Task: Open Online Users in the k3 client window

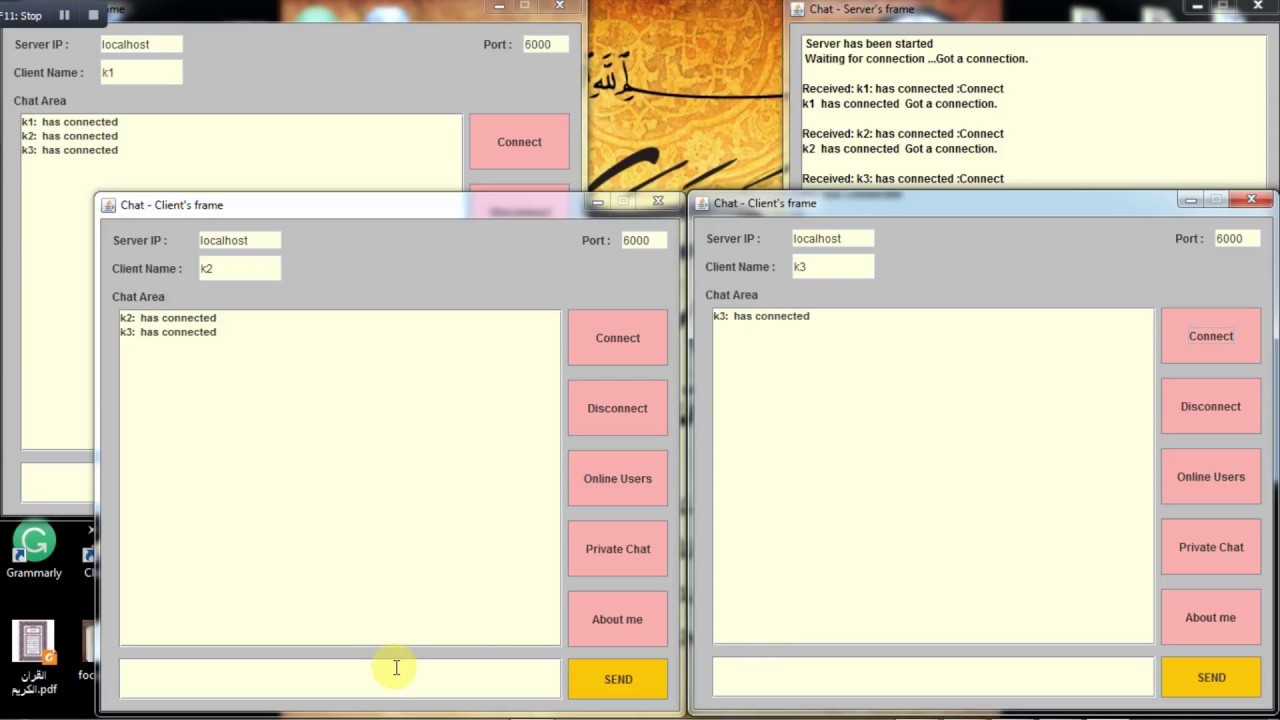Action: 1210,477
